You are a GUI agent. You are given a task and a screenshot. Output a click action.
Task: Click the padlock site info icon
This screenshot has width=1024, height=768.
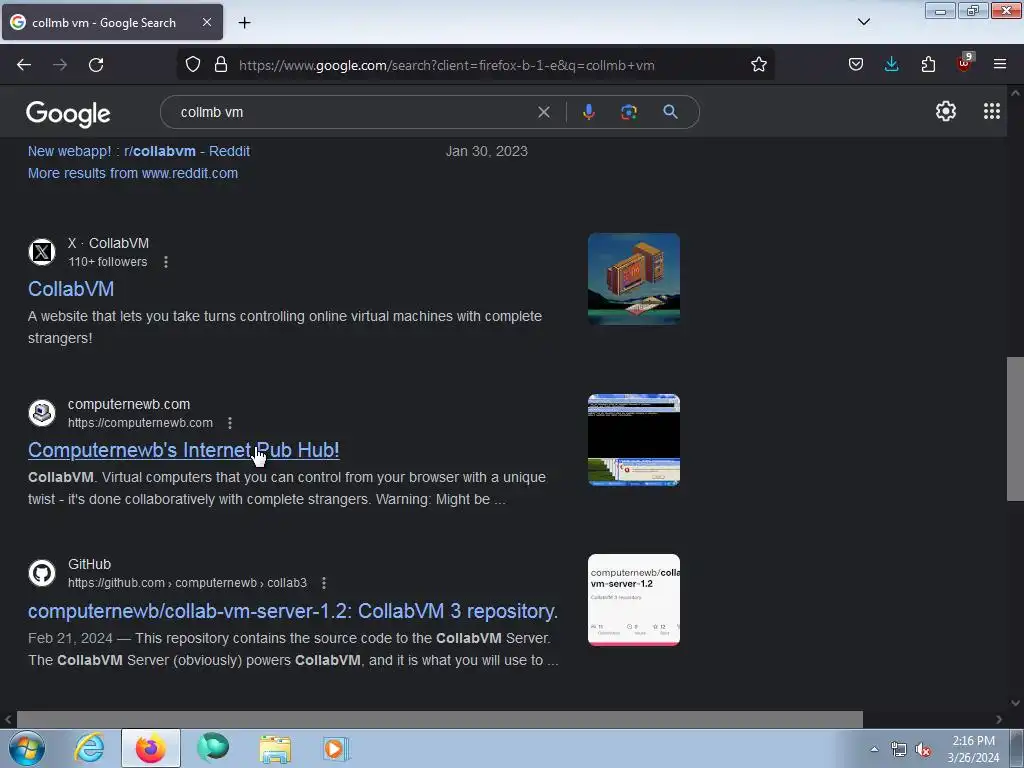pyautogui.click(x=221, y=65)
